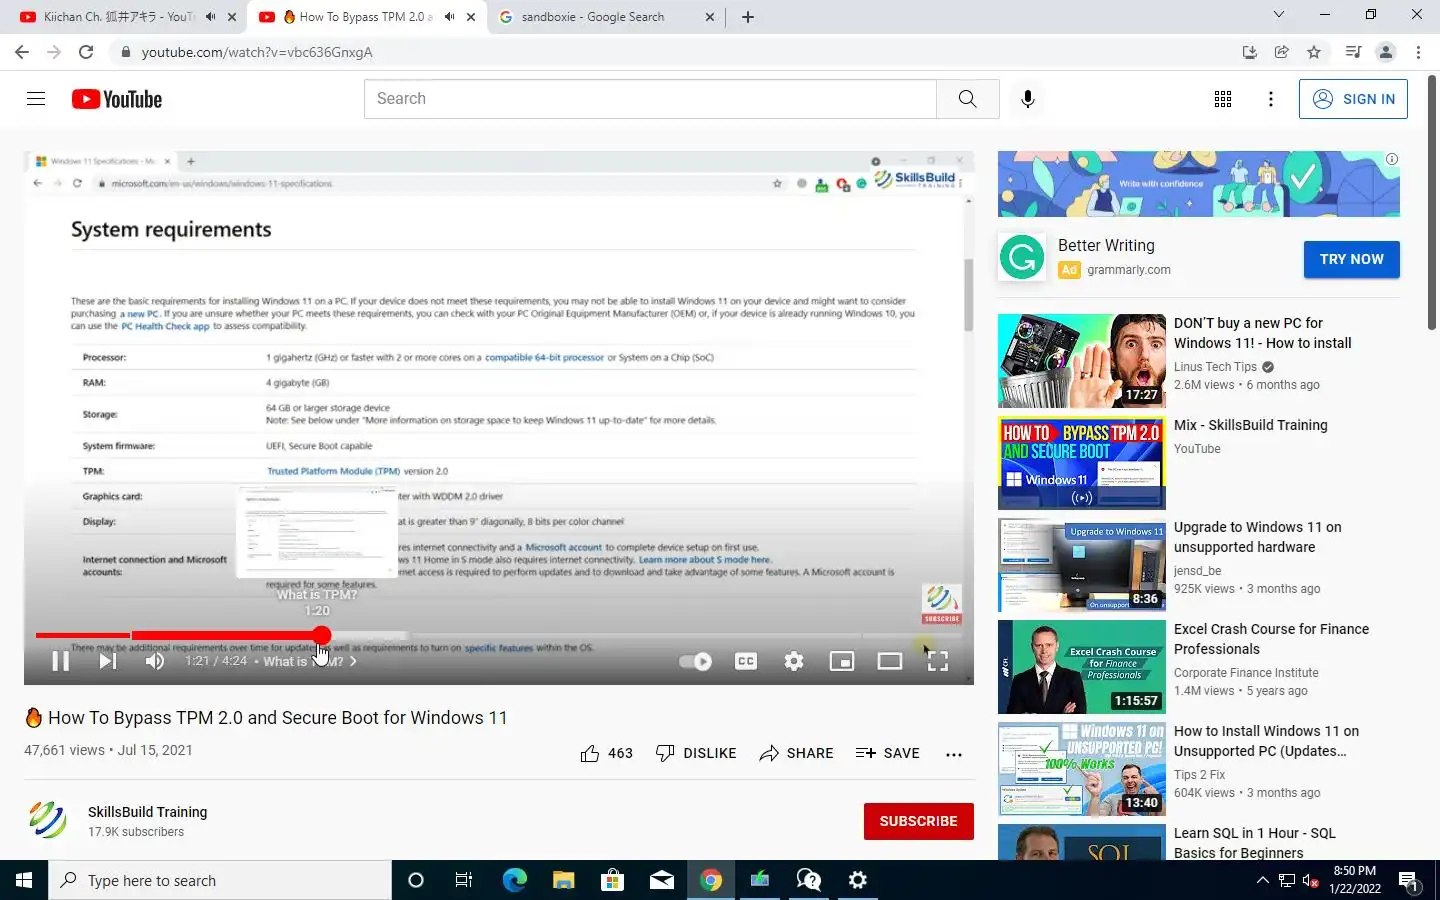
Task: Click the search magnifier button
Action: click(x=967, y=99)
